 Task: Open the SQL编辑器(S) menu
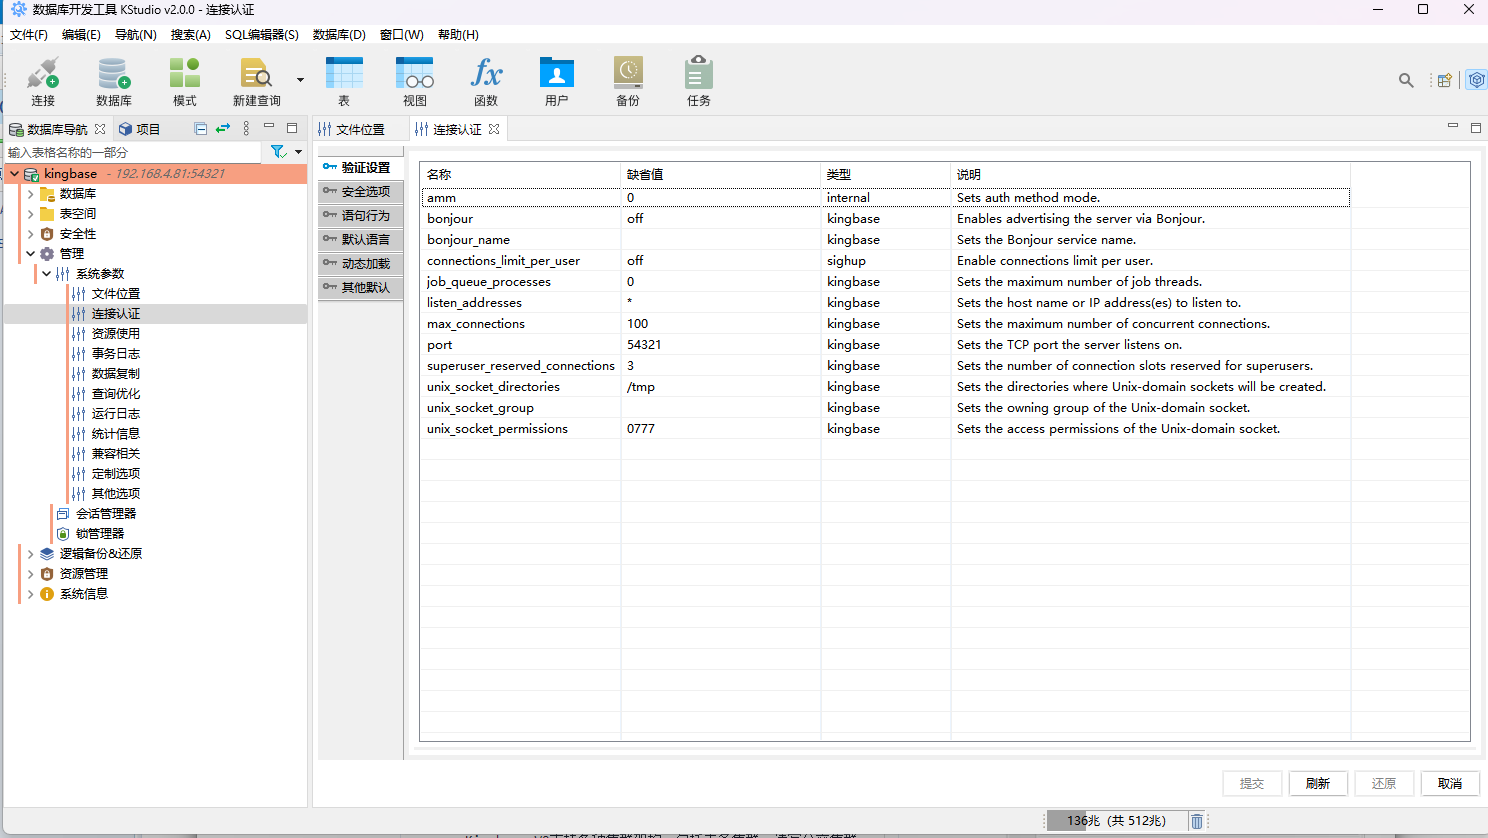pyautogui.click(x=261, y=34)
